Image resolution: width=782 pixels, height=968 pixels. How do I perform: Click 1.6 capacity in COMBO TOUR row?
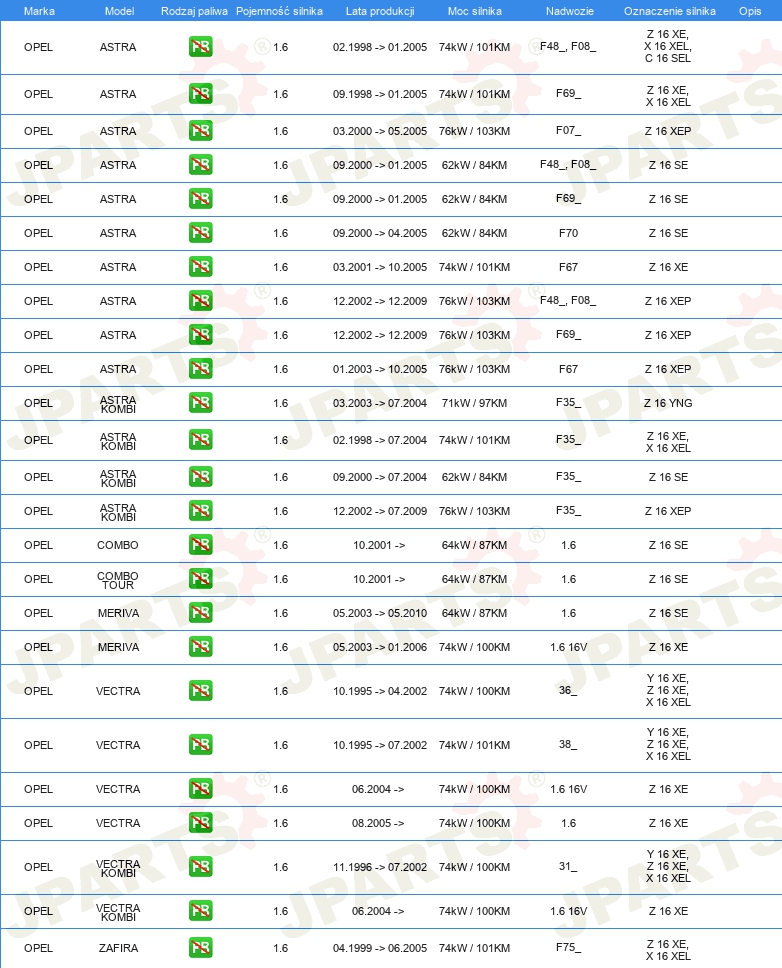(280, 579)
